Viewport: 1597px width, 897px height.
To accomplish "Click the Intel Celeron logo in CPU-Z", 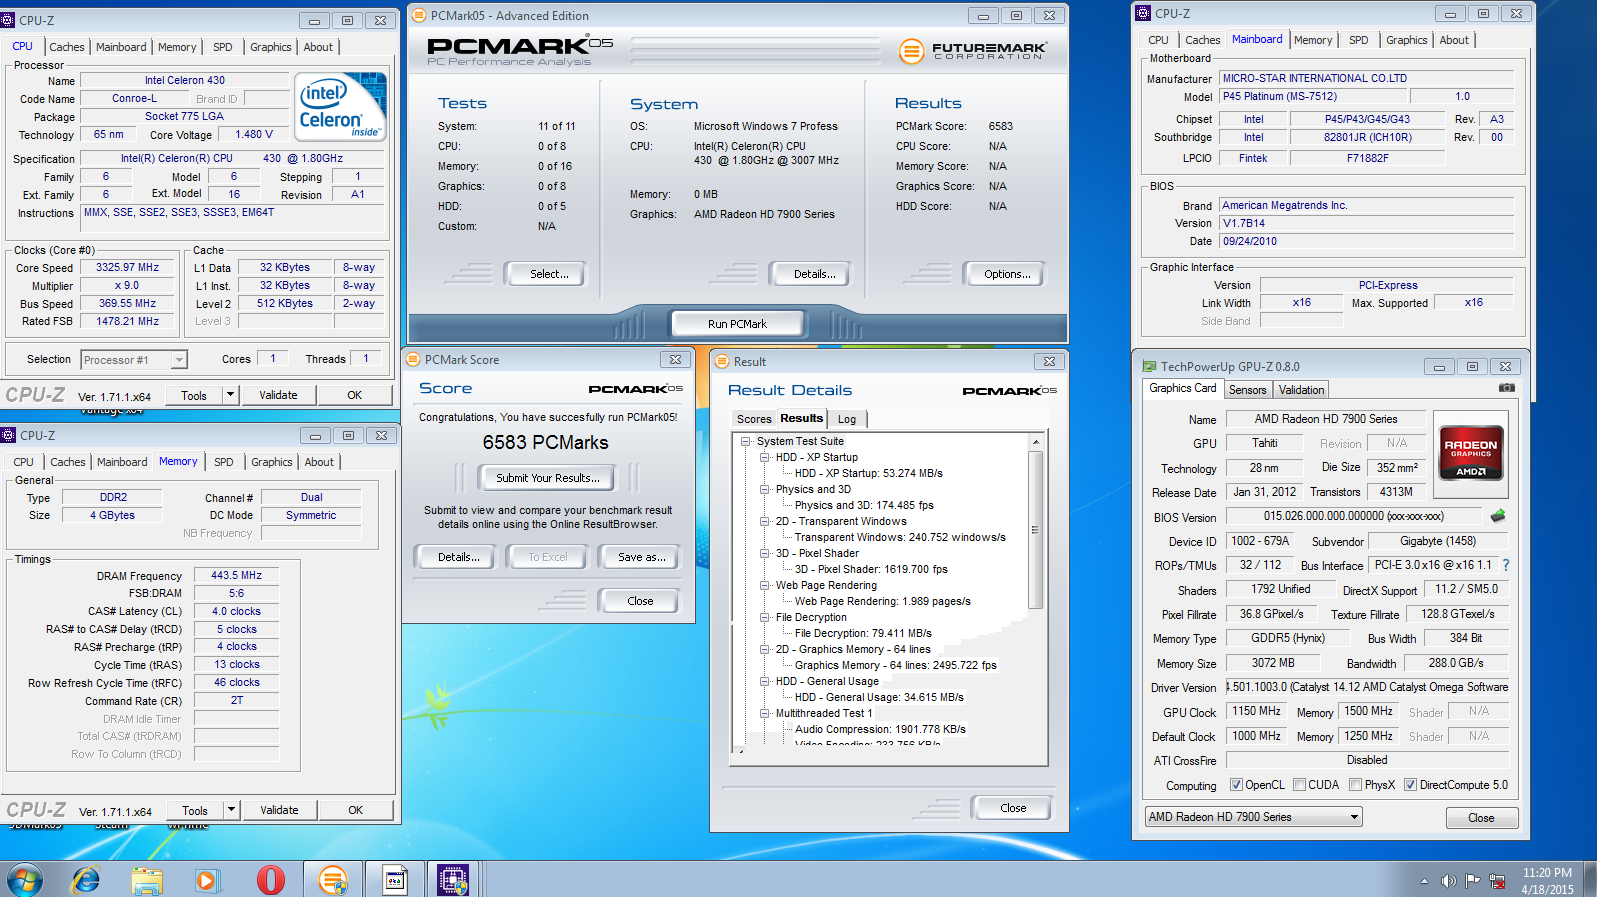I will pos(343,106).
